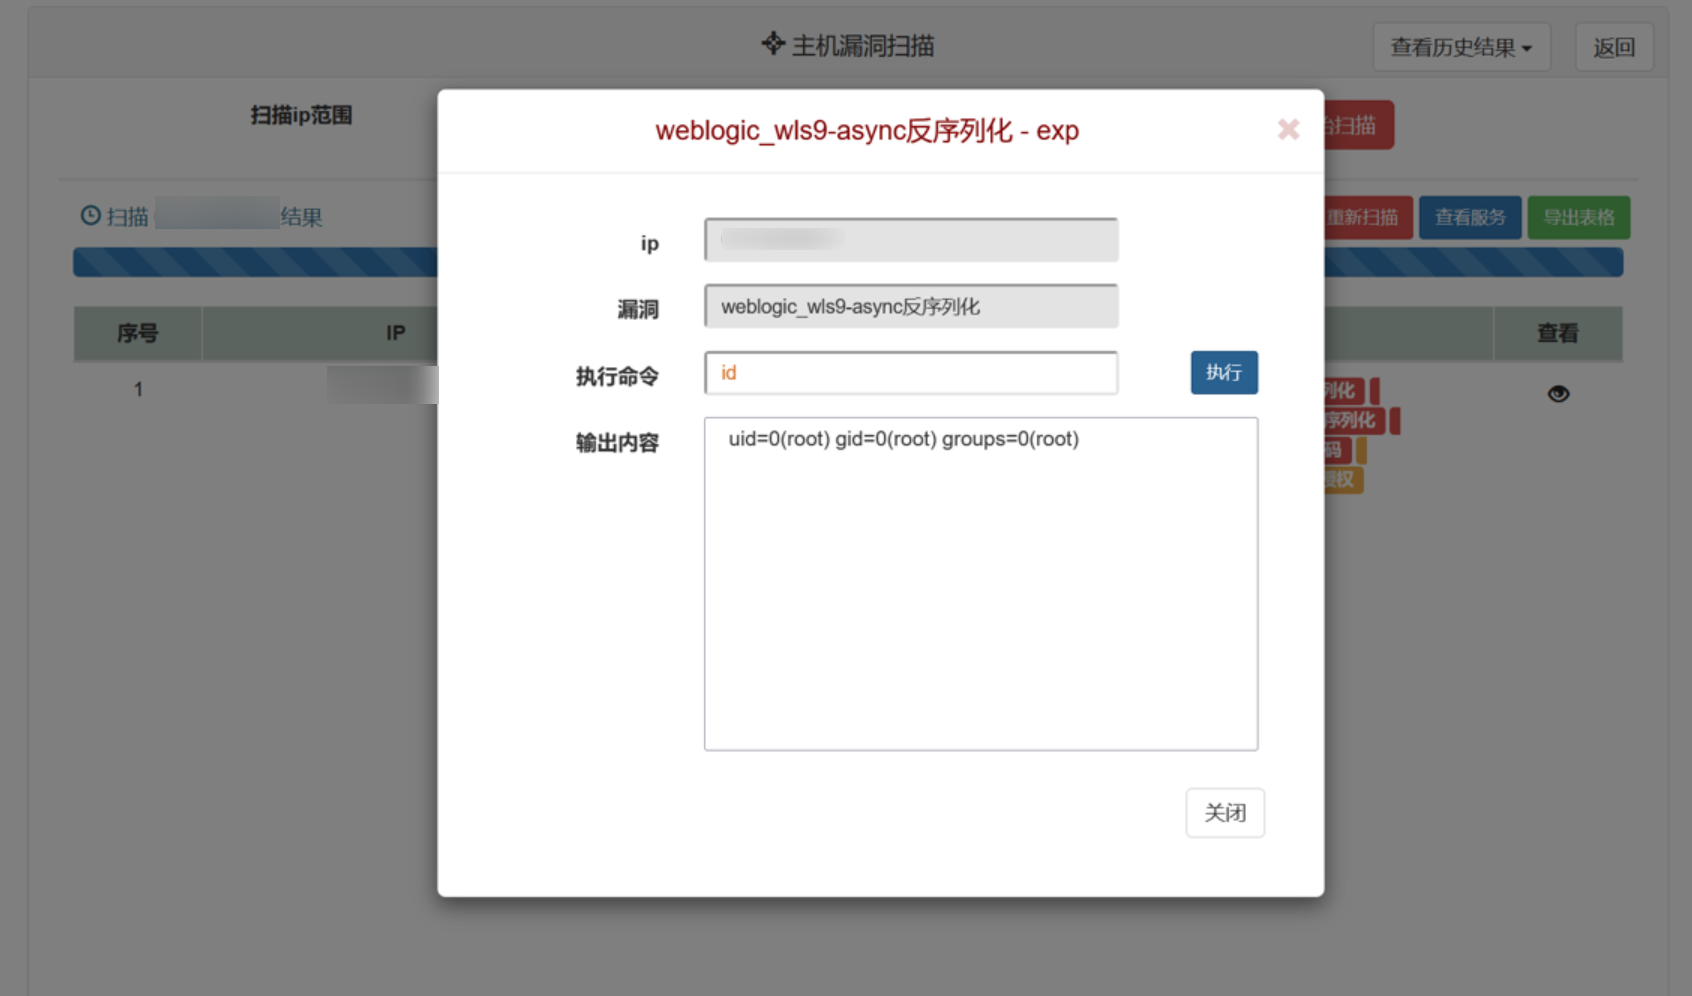
Task: Click the disabled ip field
Action: [911, 240]
